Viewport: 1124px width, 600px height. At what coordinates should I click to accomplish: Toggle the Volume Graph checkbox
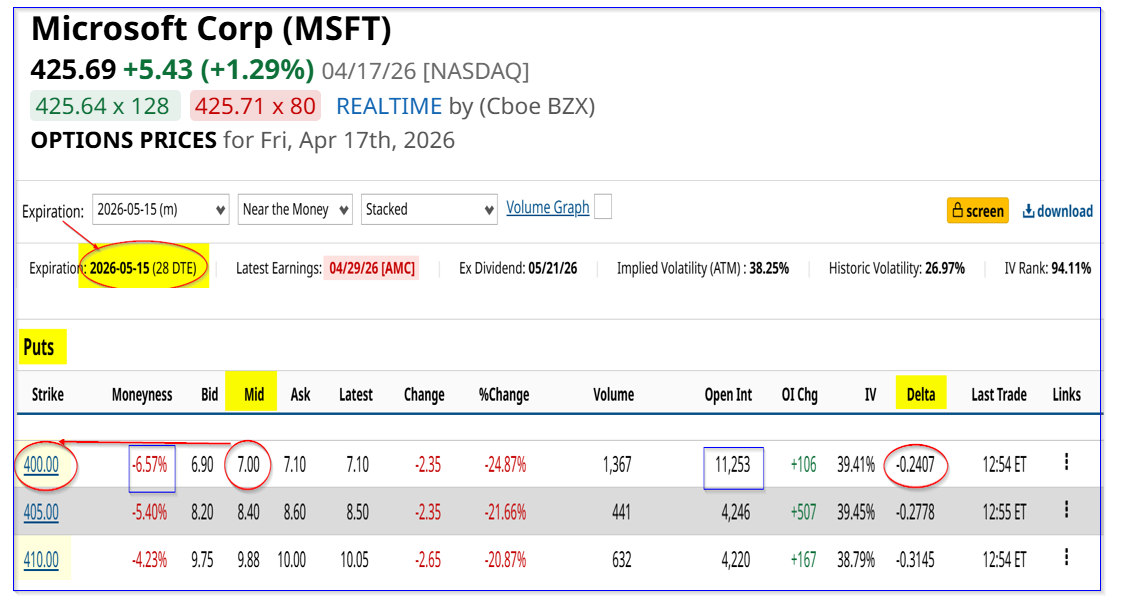602,207
